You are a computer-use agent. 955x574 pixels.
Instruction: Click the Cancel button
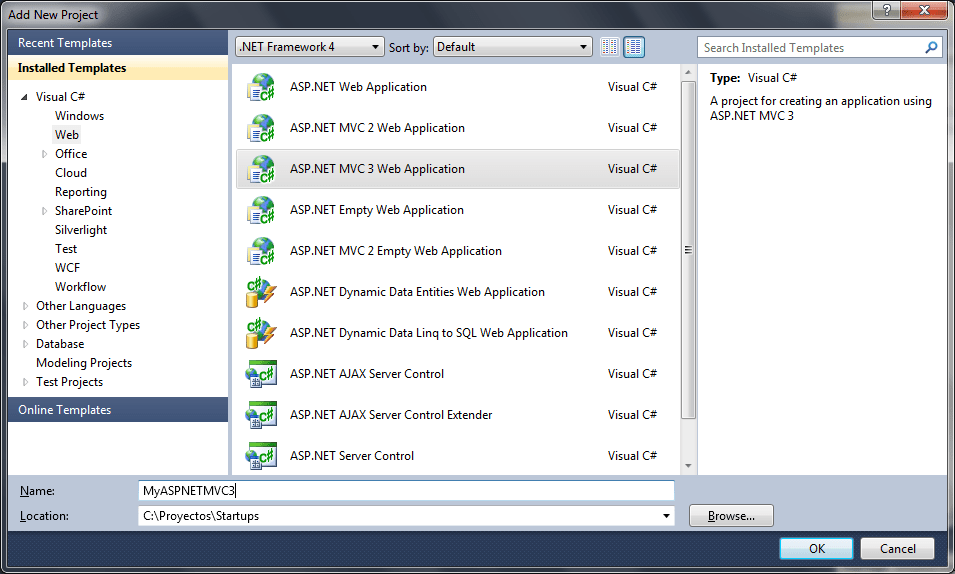[x=897, y=548]
